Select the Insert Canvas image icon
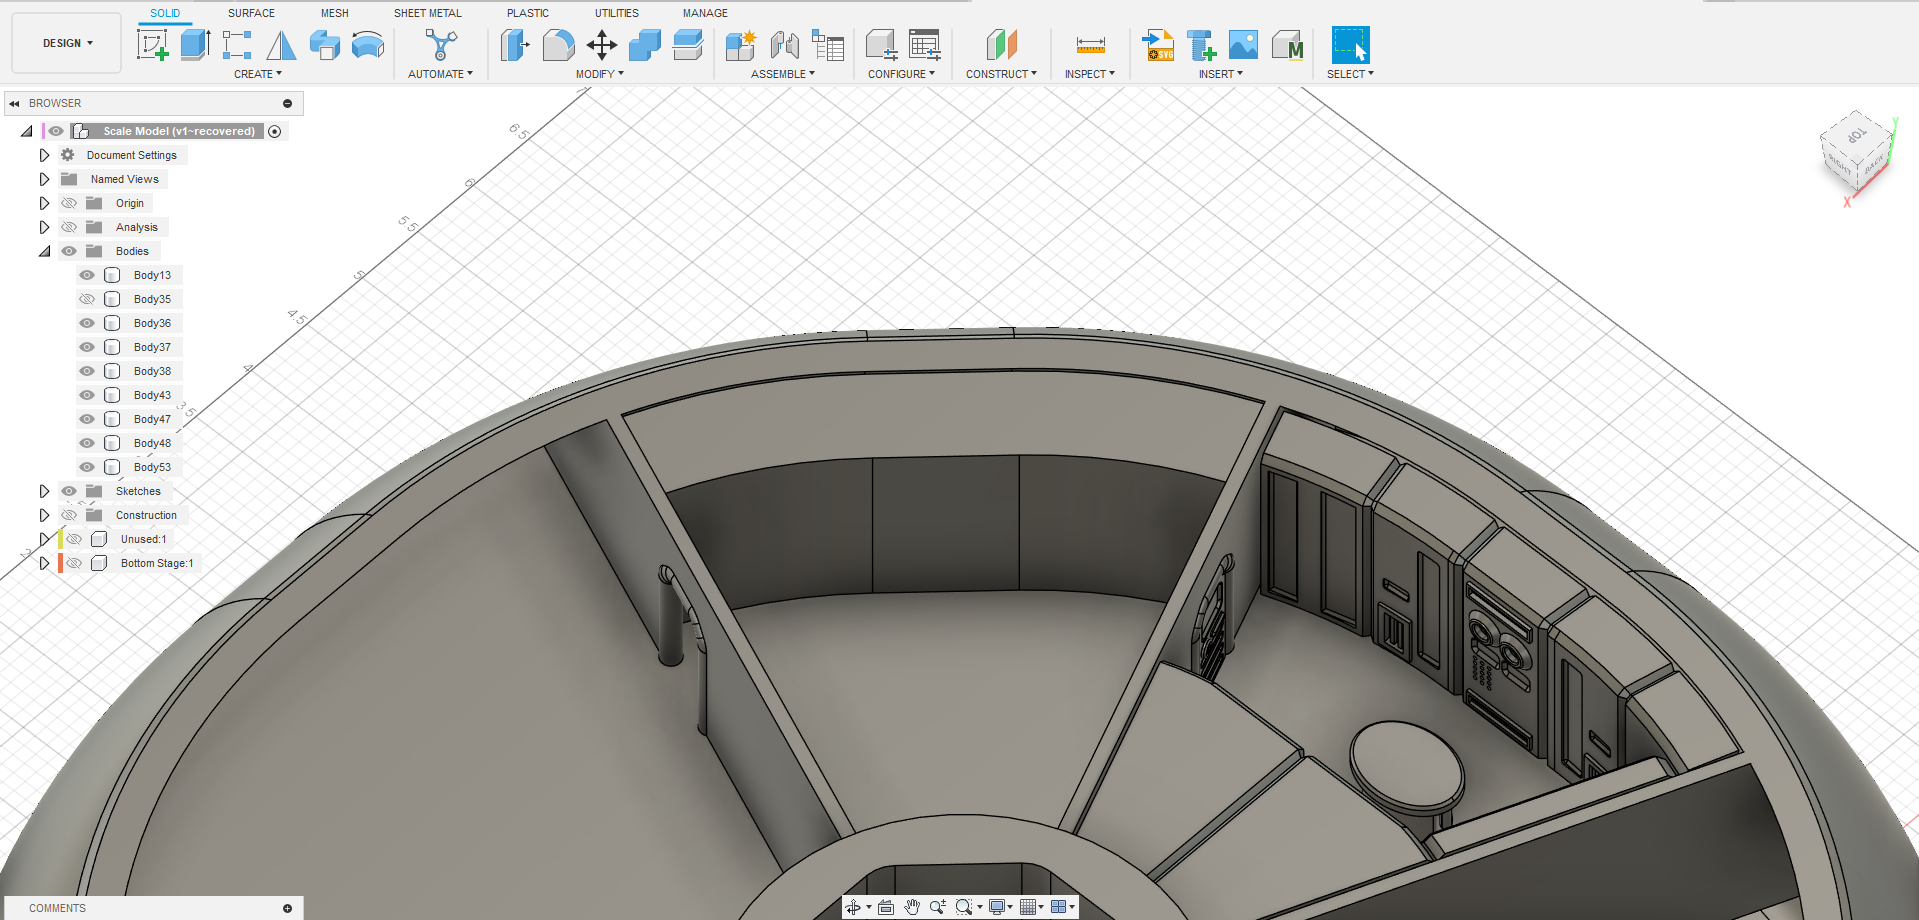The width and height of the screenshot is (1919, 920). (1243, 44)
